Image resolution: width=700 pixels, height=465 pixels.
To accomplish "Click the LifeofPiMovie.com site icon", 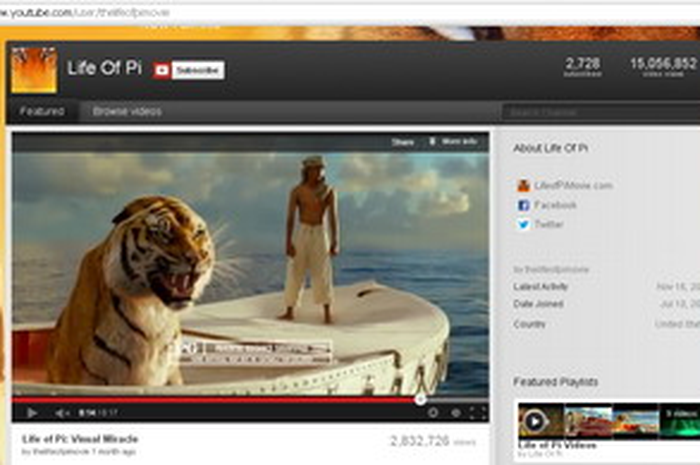I will click(523, 186).
